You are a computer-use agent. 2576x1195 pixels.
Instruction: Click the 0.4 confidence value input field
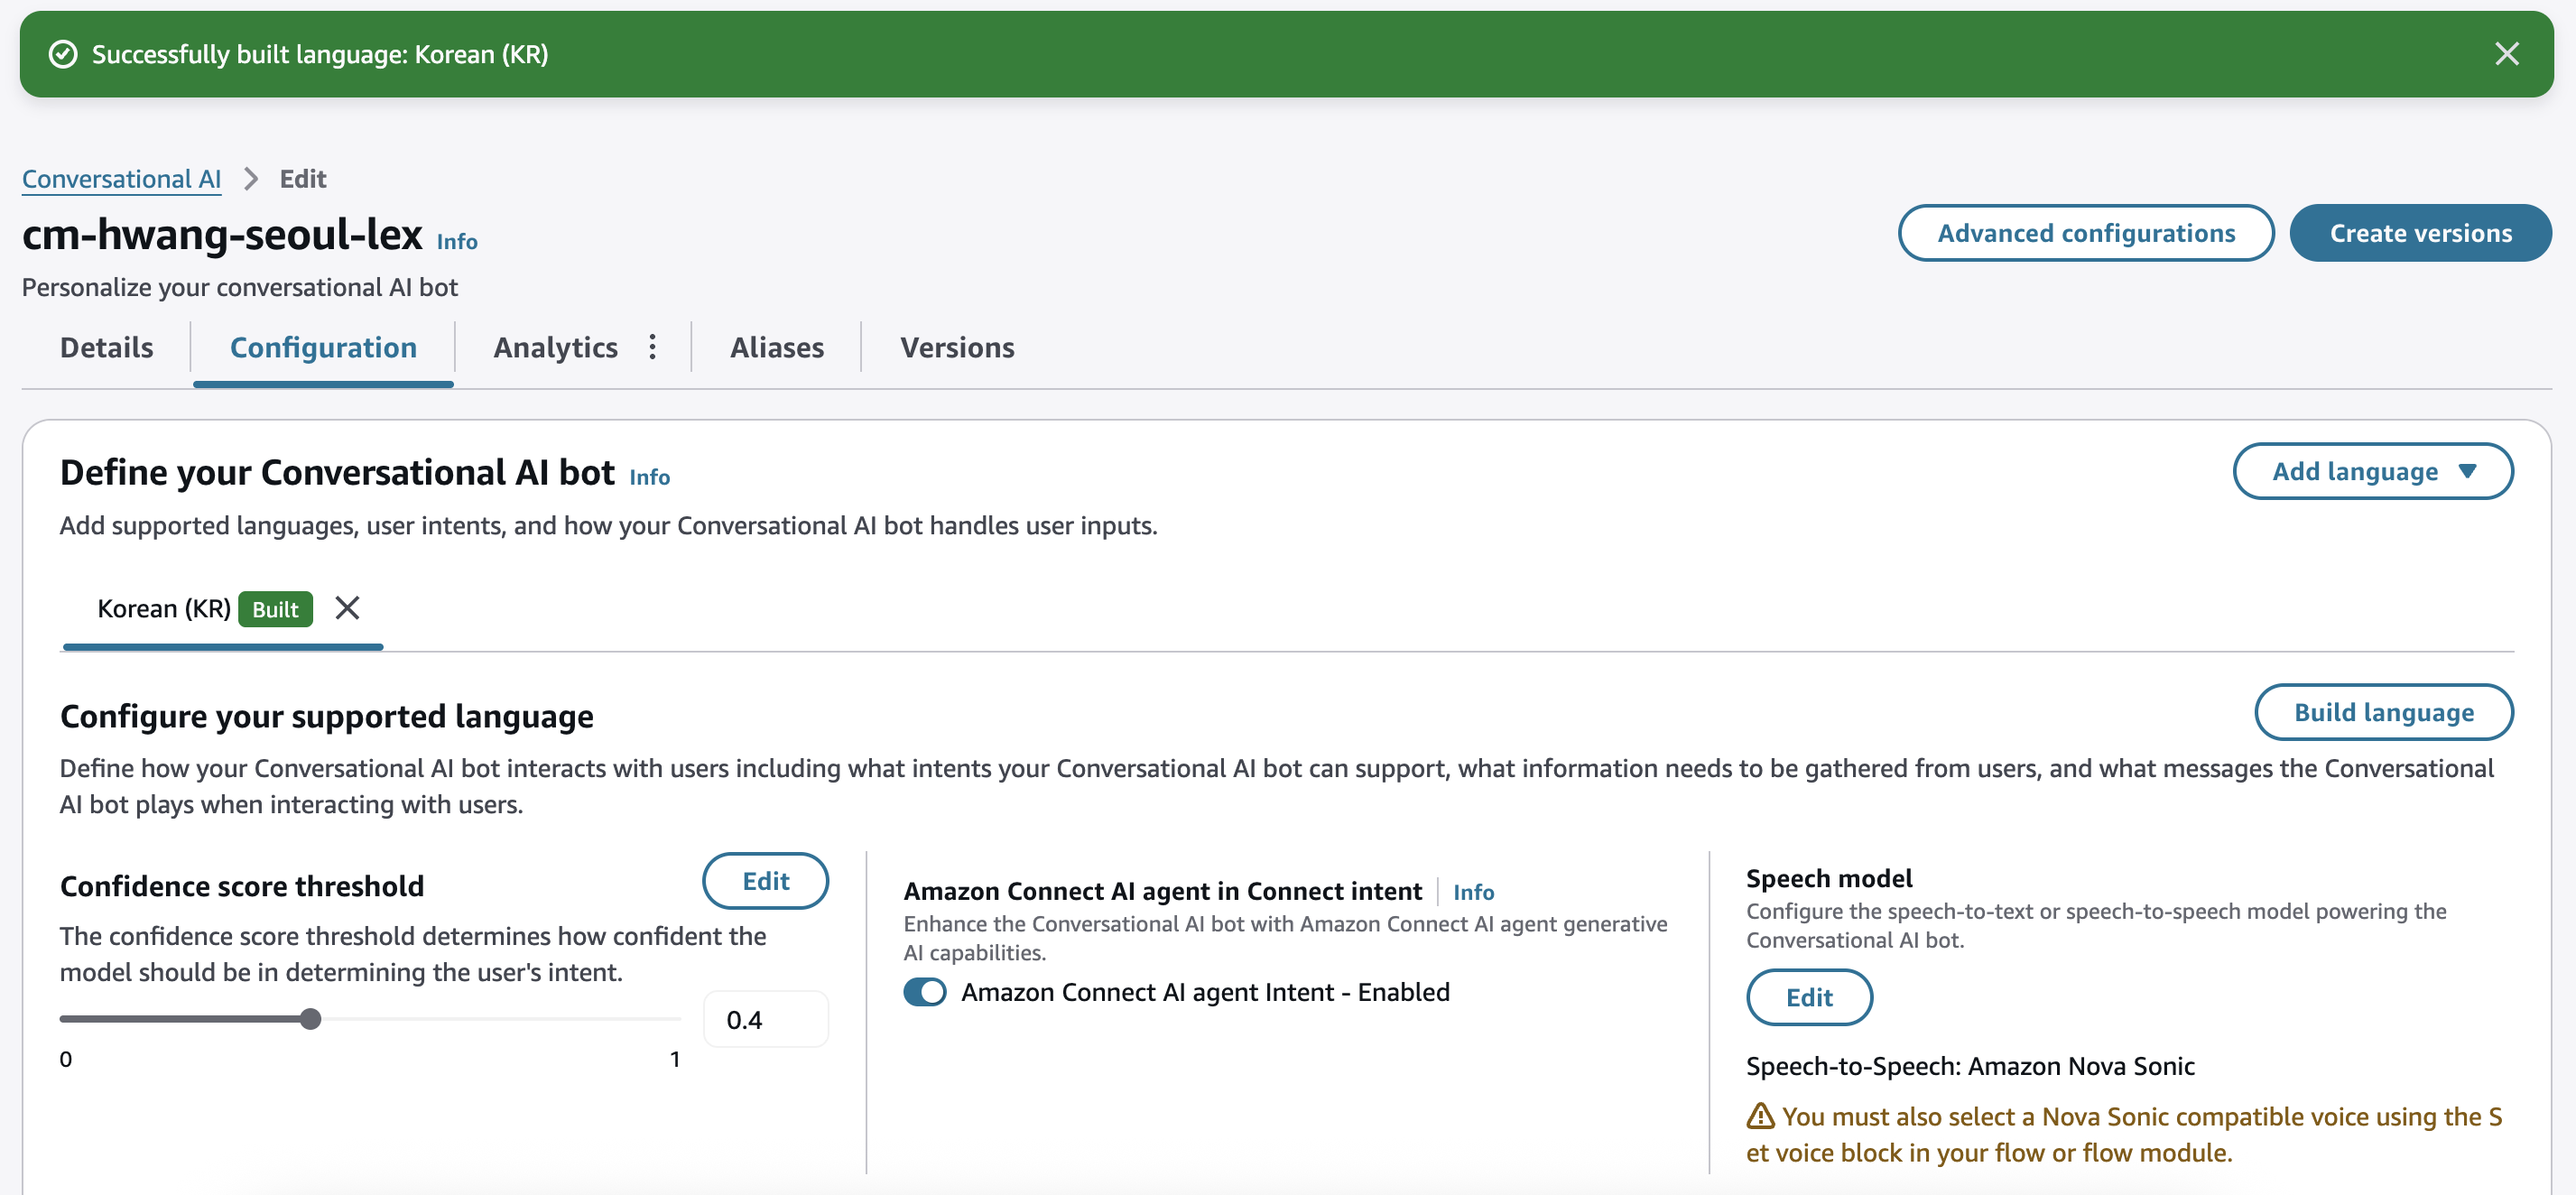[x=766, y=1020]
